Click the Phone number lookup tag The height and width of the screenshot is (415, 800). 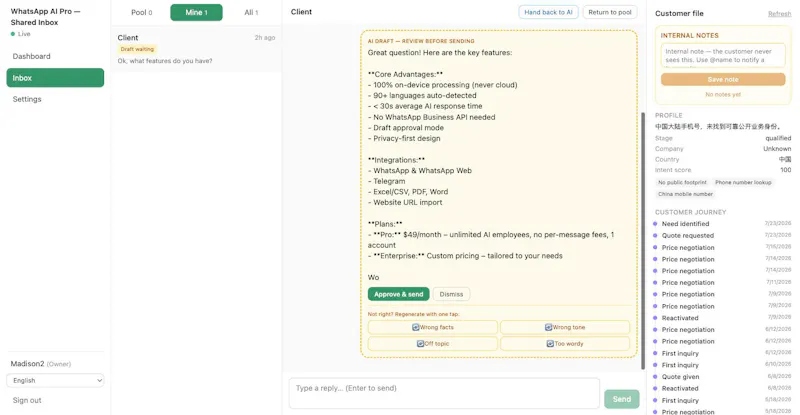point(743,182)
